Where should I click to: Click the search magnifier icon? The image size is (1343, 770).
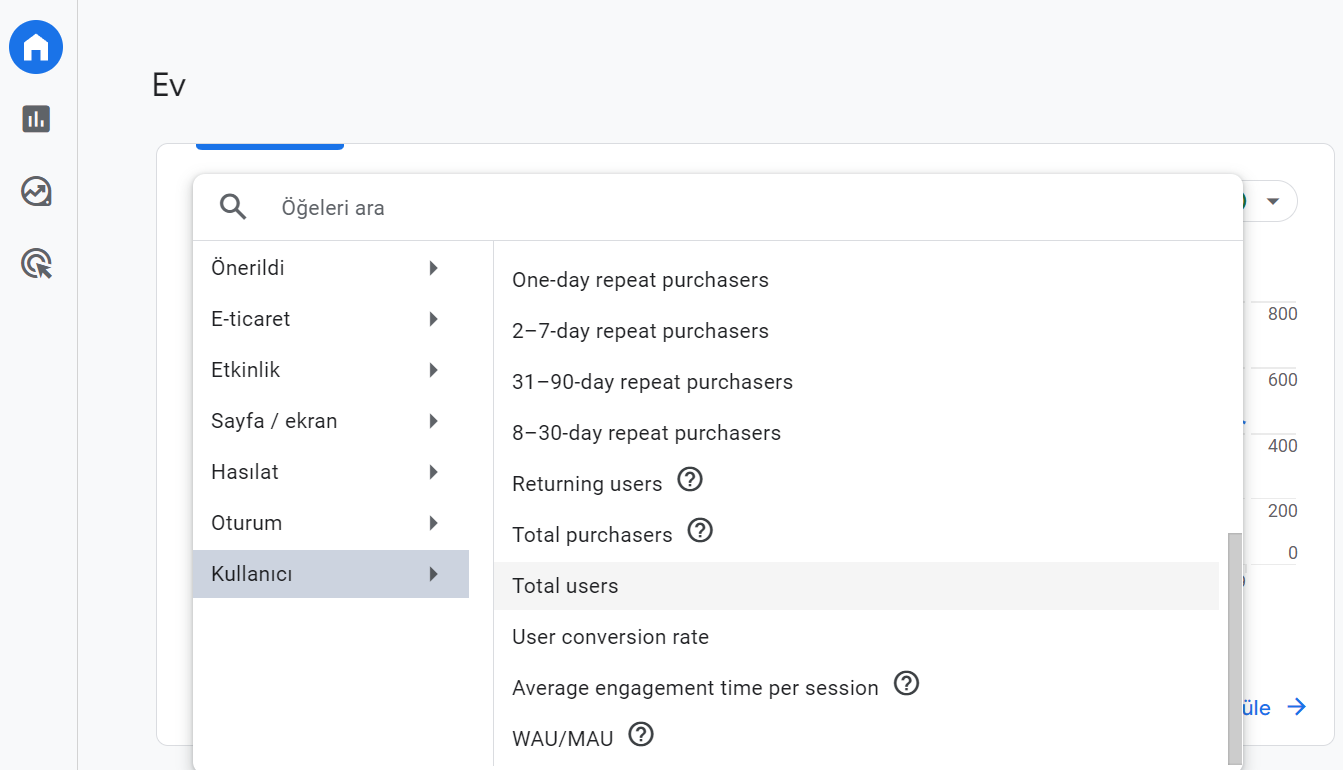point(233,207)
